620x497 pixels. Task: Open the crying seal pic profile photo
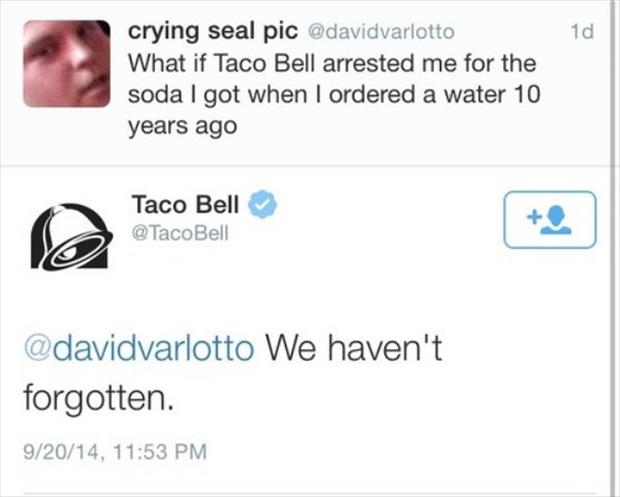[x=68, y=61]
